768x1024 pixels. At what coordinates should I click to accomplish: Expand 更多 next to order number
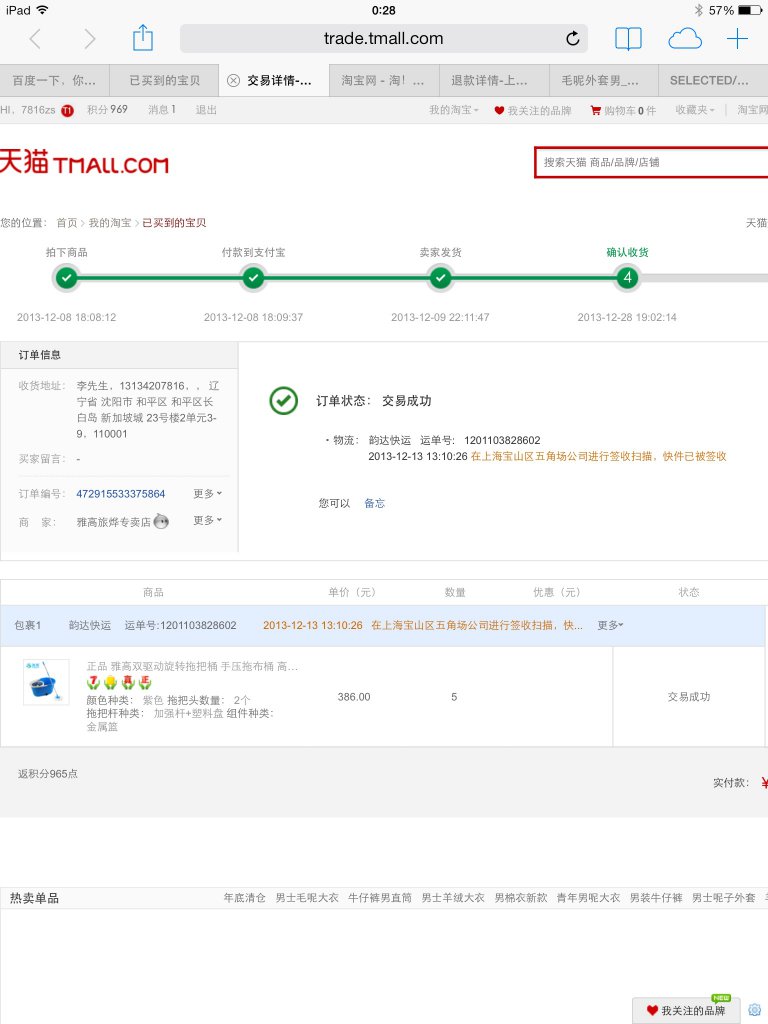[208, 494]
